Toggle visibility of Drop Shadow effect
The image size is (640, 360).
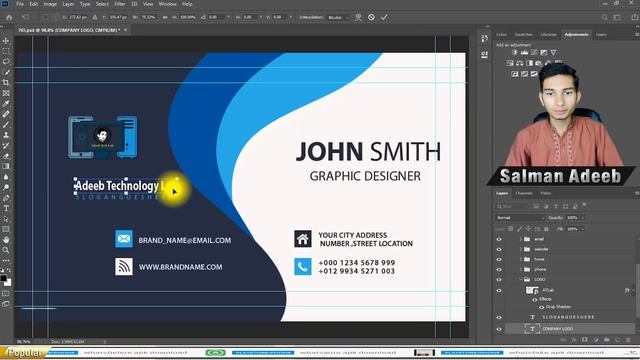tap(542, 307)
